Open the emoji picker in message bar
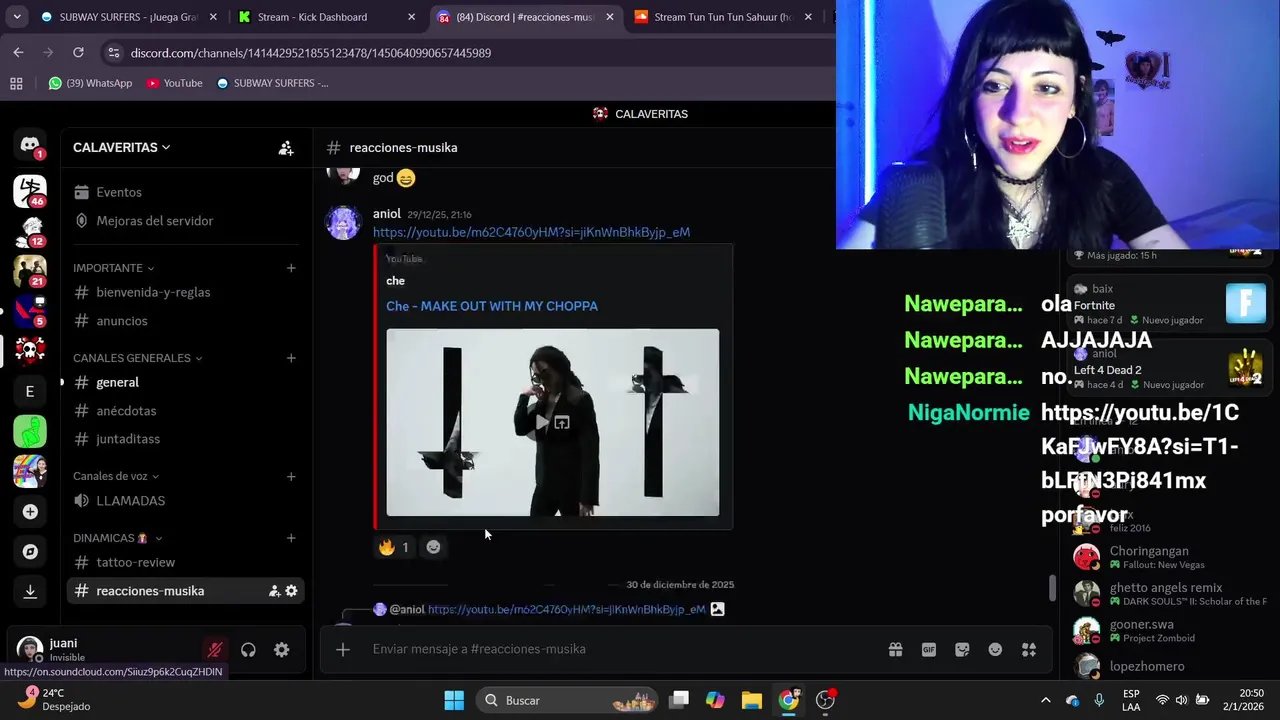The height and width of the screenshot is (720, 1280). 995,649
